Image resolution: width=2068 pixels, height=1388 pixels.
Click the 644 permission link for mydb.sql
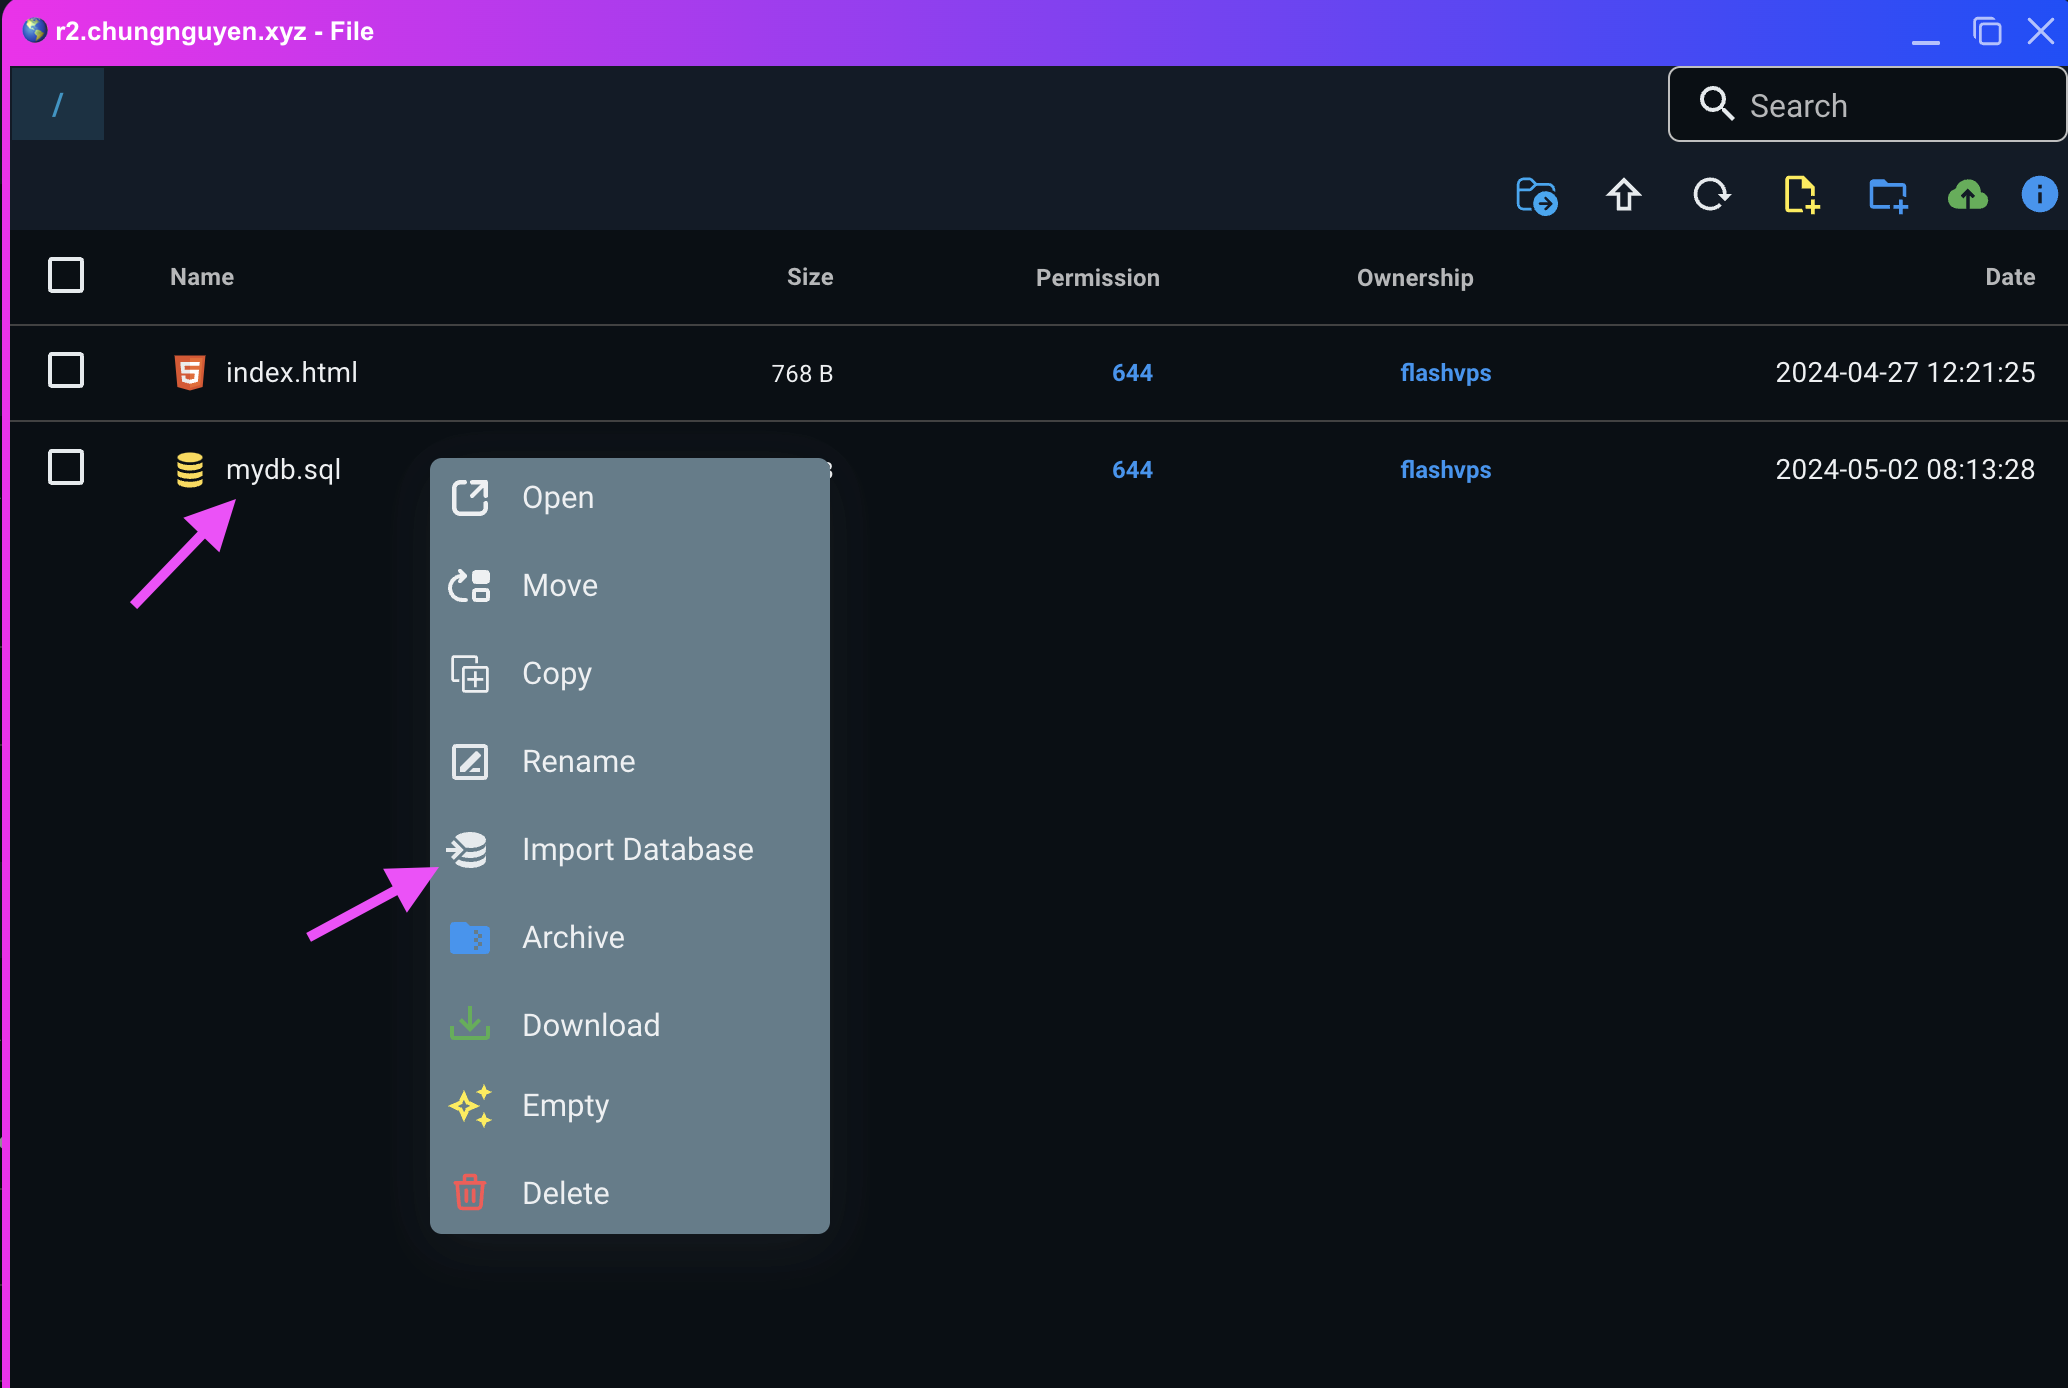click(1131, 469)
